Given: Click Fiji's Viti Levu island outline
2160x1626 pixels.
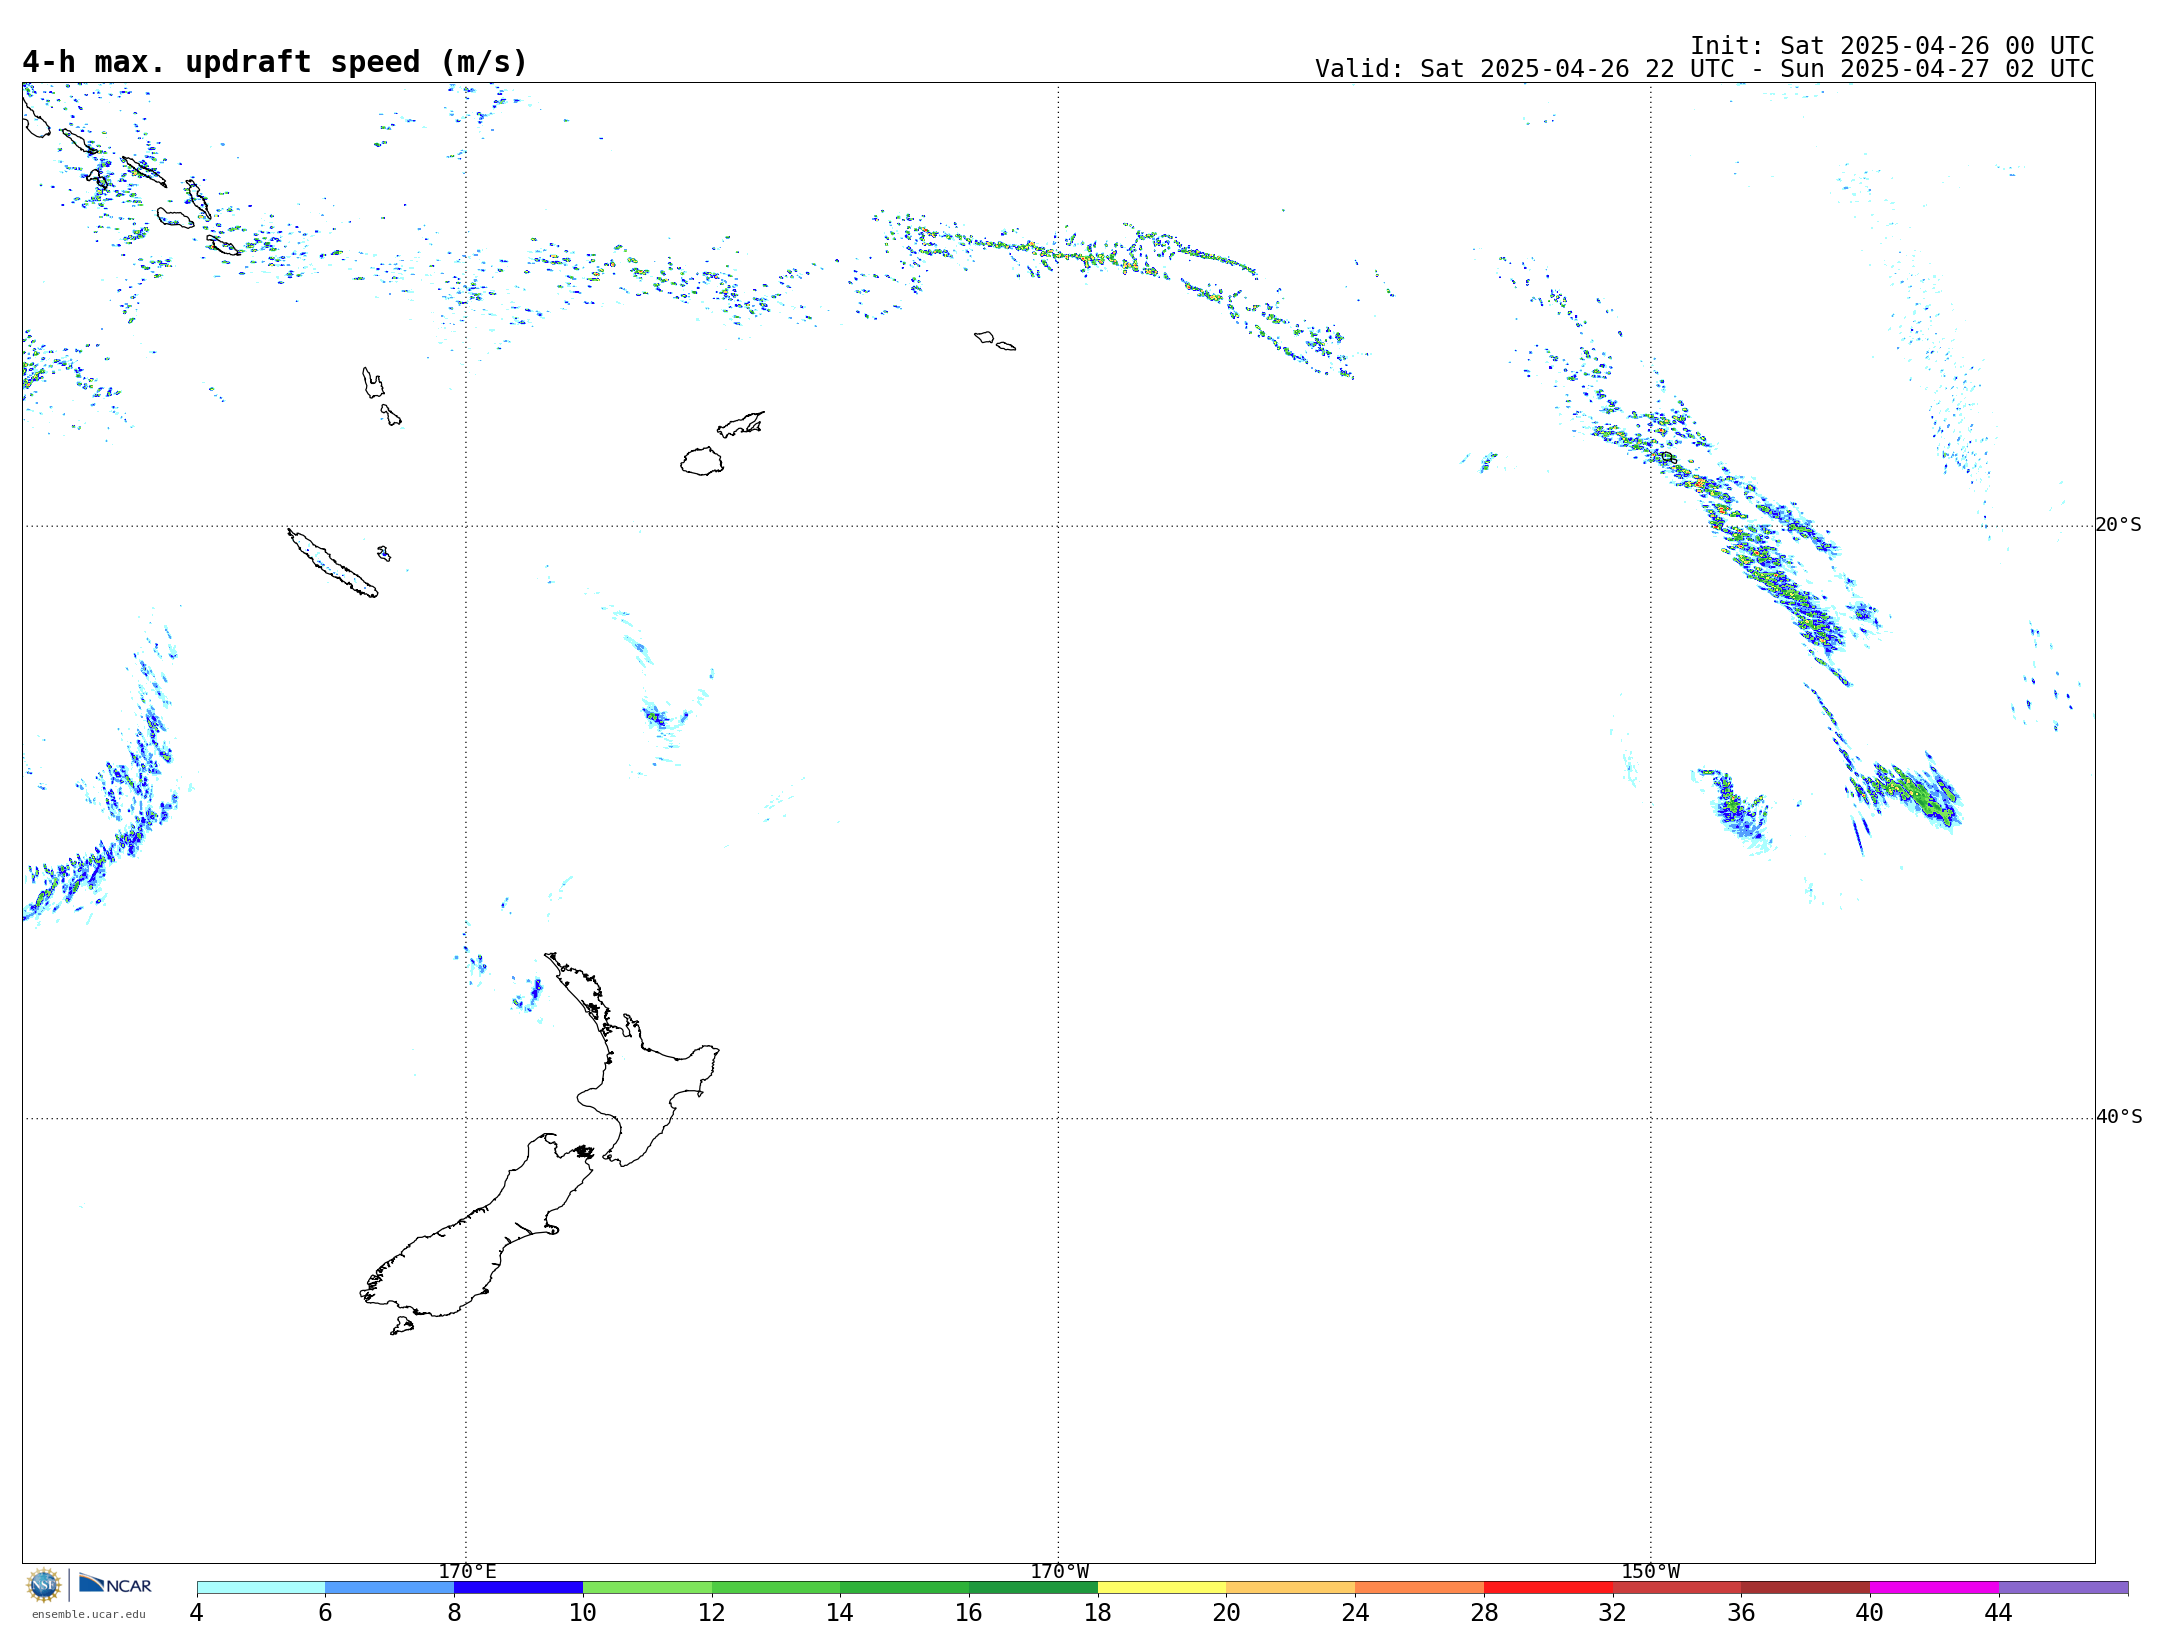Looking at the screenshot, I should 702,461.
